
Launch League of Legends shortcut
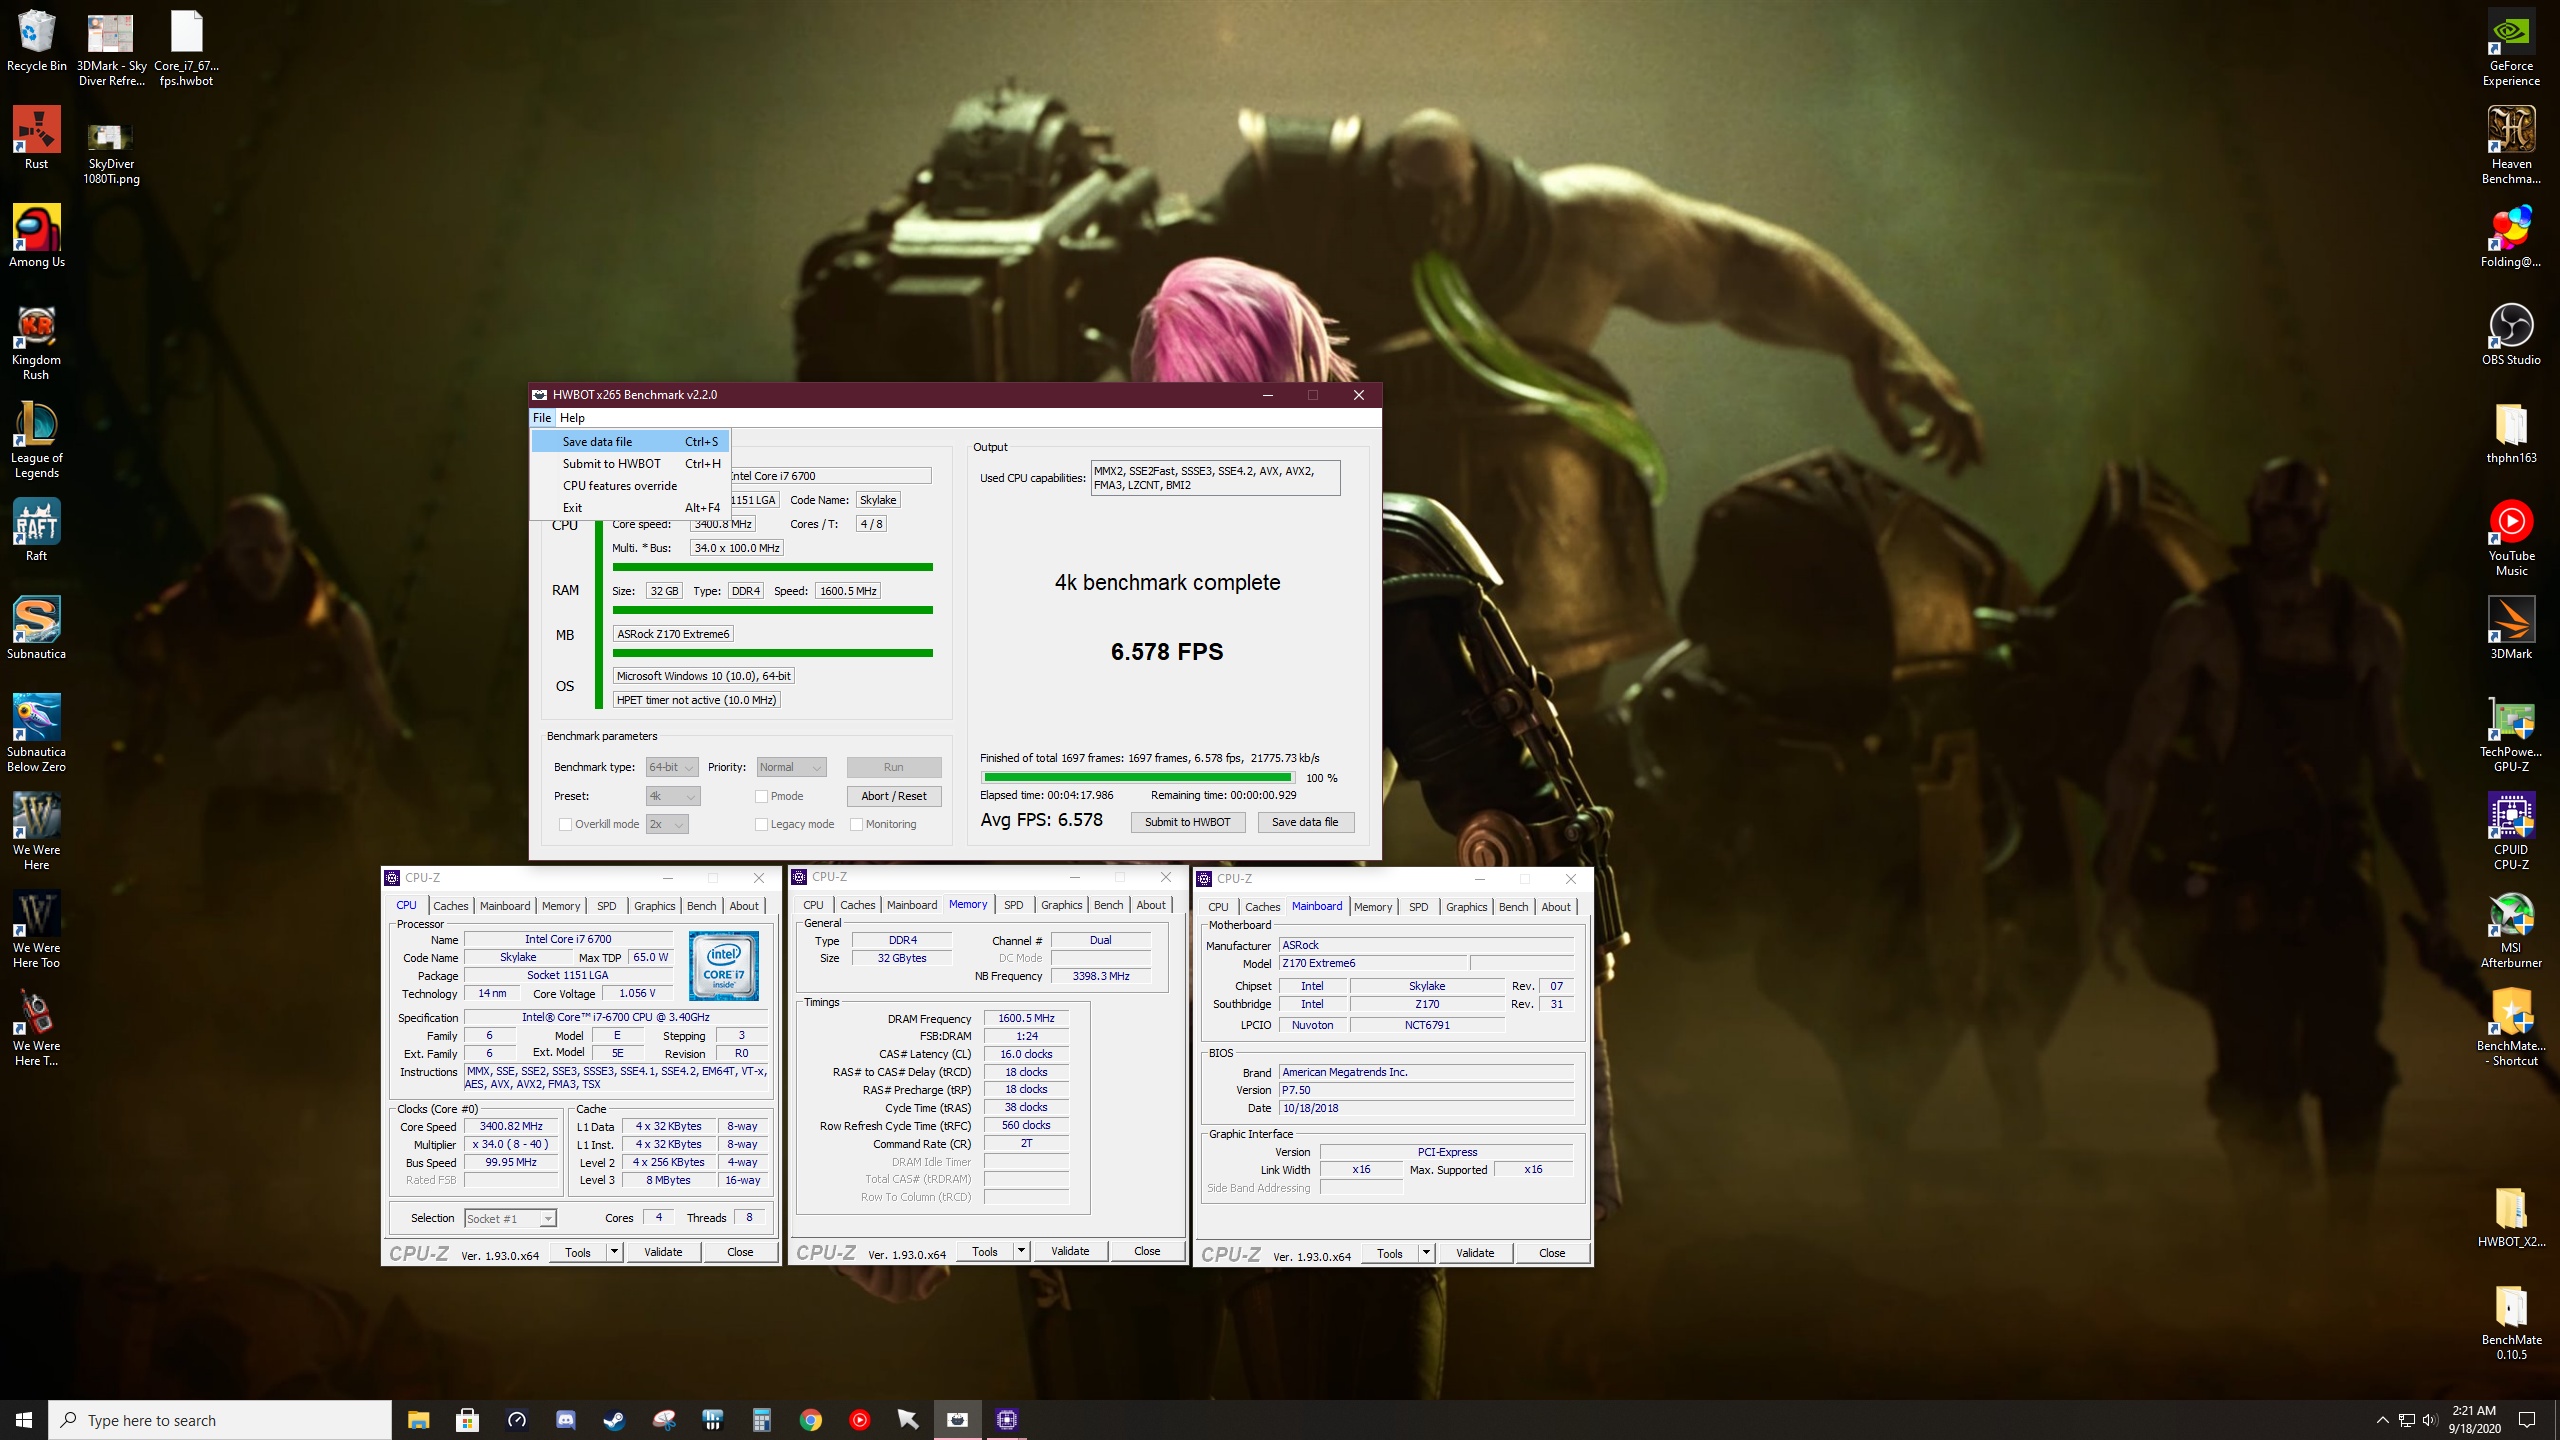36,440
